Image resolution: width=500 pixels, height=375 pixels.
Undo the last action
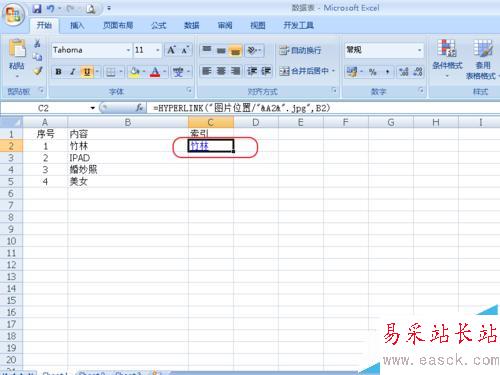click(50, 8)
